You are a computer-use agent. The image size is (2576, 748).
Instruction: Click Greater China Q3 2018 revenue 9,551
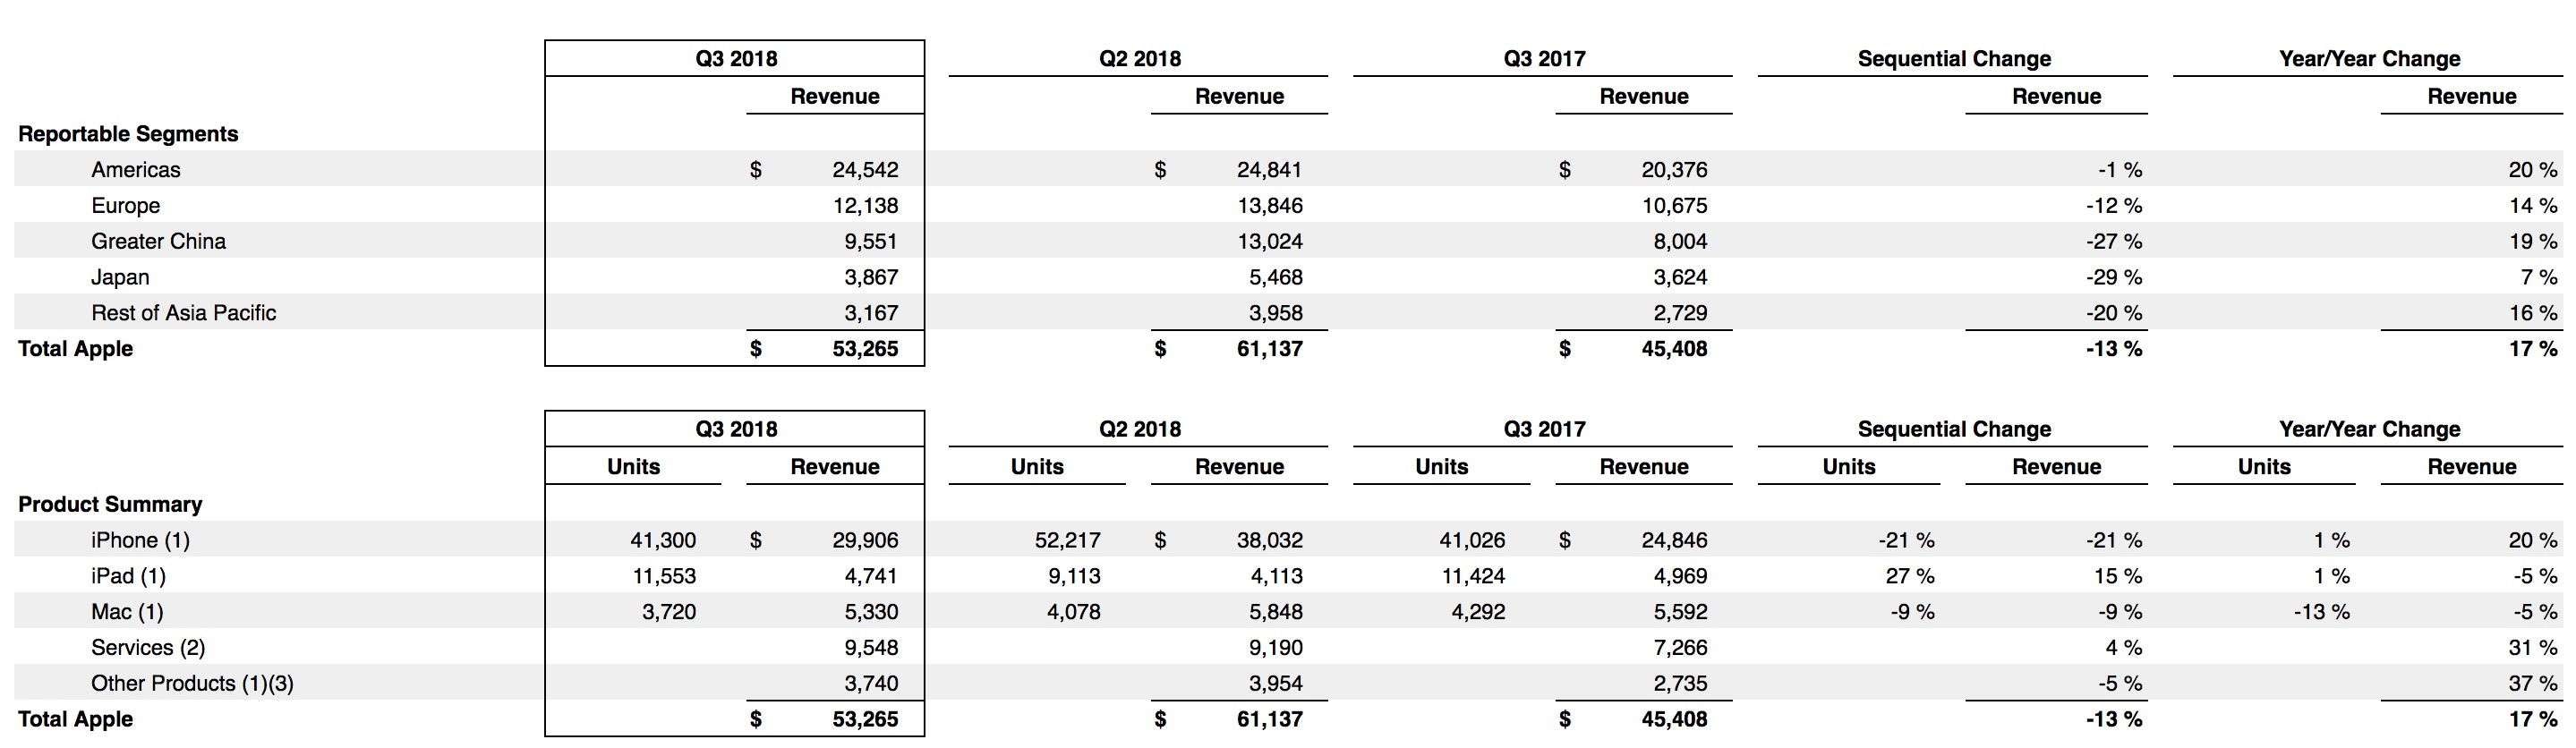coord(871,242)
